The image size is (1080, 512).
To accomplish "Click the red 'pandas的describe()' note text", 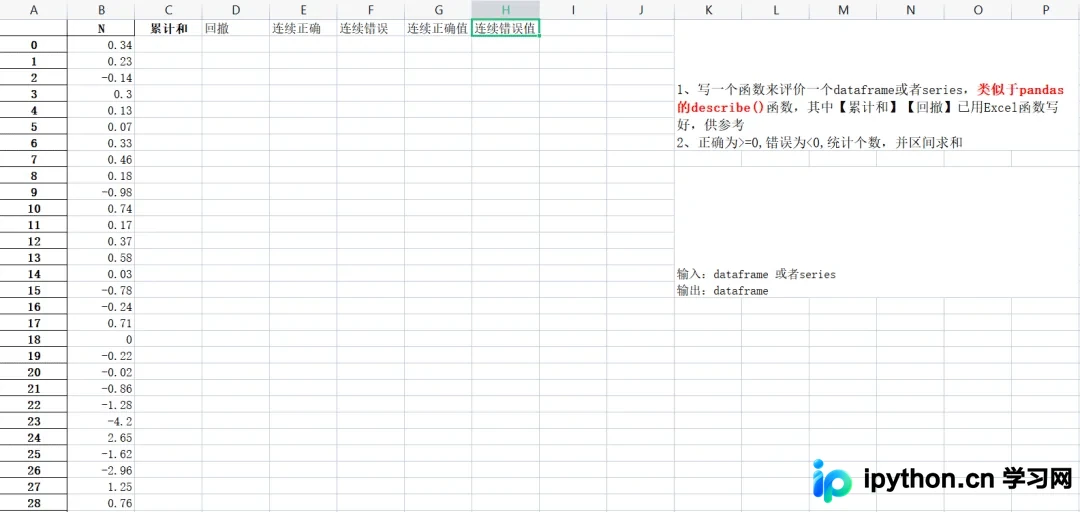I will click(x=871, y=99).
